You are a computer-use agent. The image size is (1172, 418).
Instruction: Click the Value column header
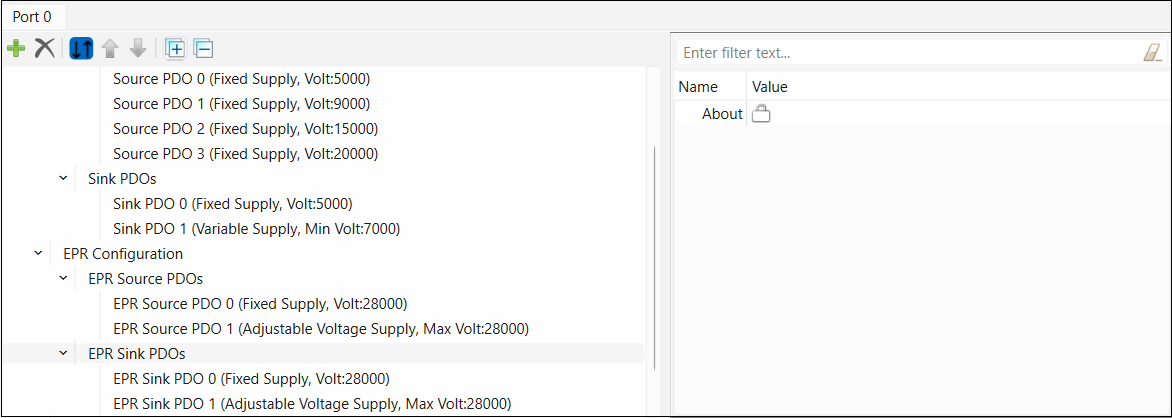coord(770,87)
